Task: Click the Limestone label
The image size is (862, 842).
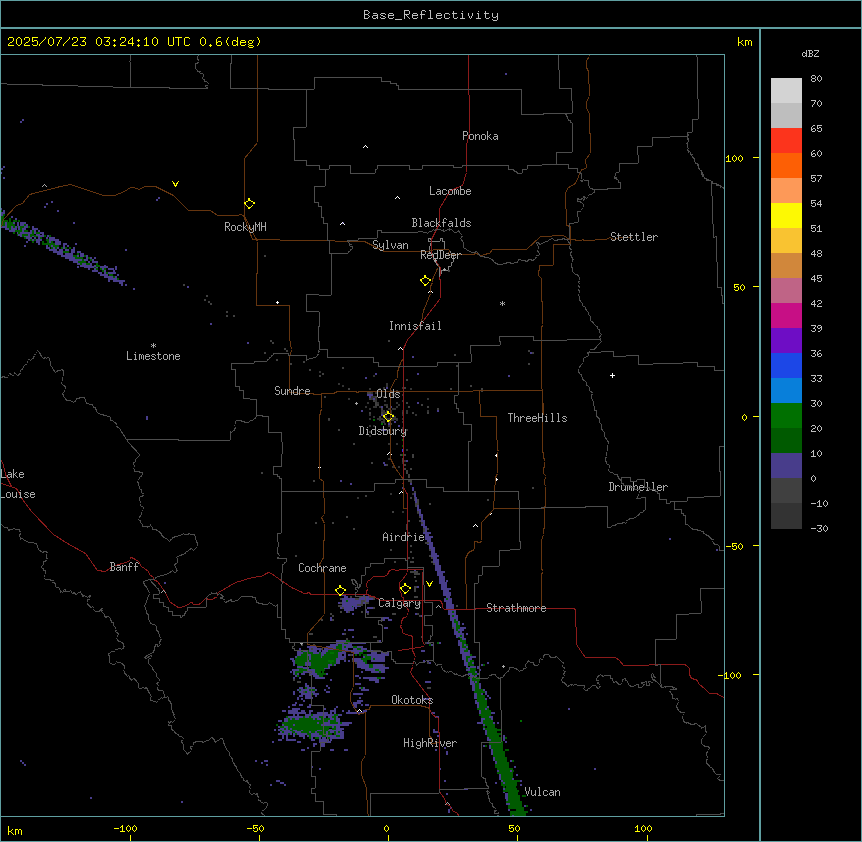Action: (153, 356)
